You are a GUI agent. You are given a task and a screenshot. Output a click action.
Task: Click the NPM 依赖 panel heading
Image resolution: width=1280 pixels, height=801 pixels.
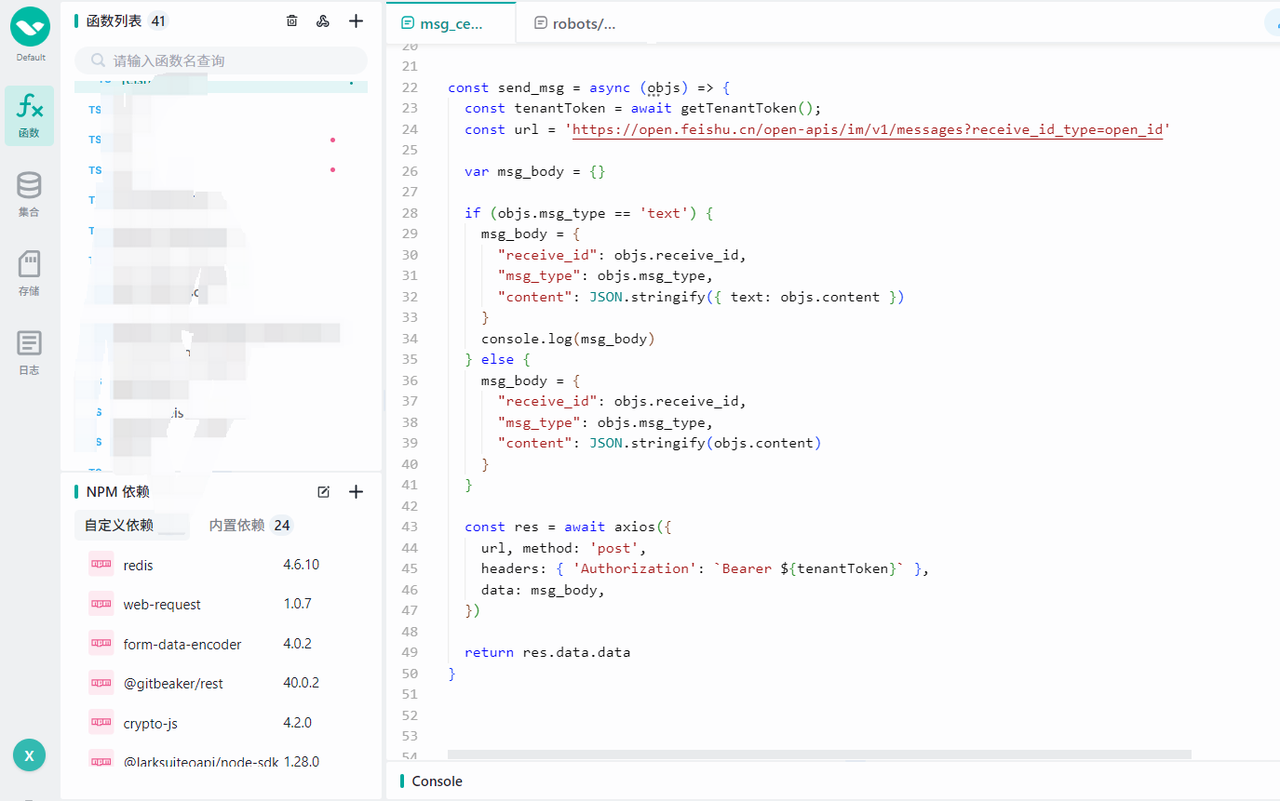[x=118, y=492]
